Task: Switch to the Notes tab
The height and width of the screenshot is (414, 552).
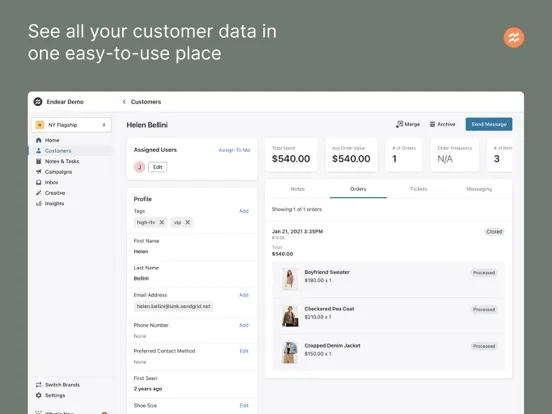Action: pyautogui.click(x=297, y=189)
